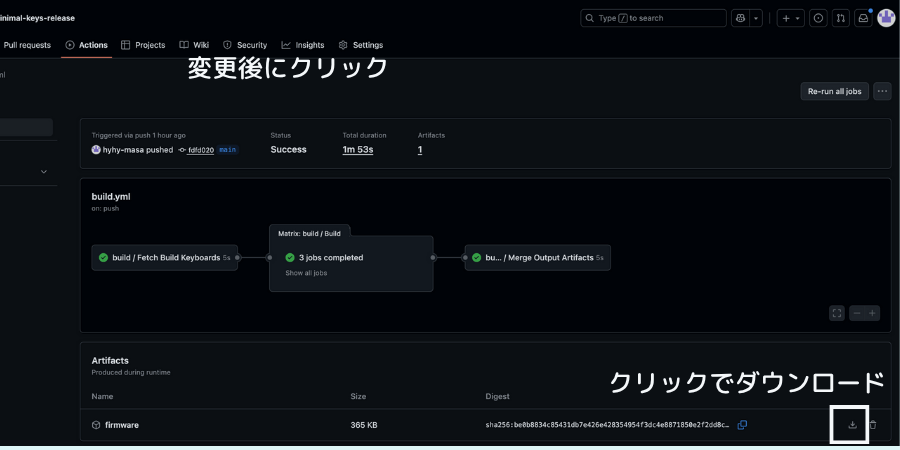Switch to the Security tab
900x450 pixels.
pyautogui.click(x=245, y=45)
